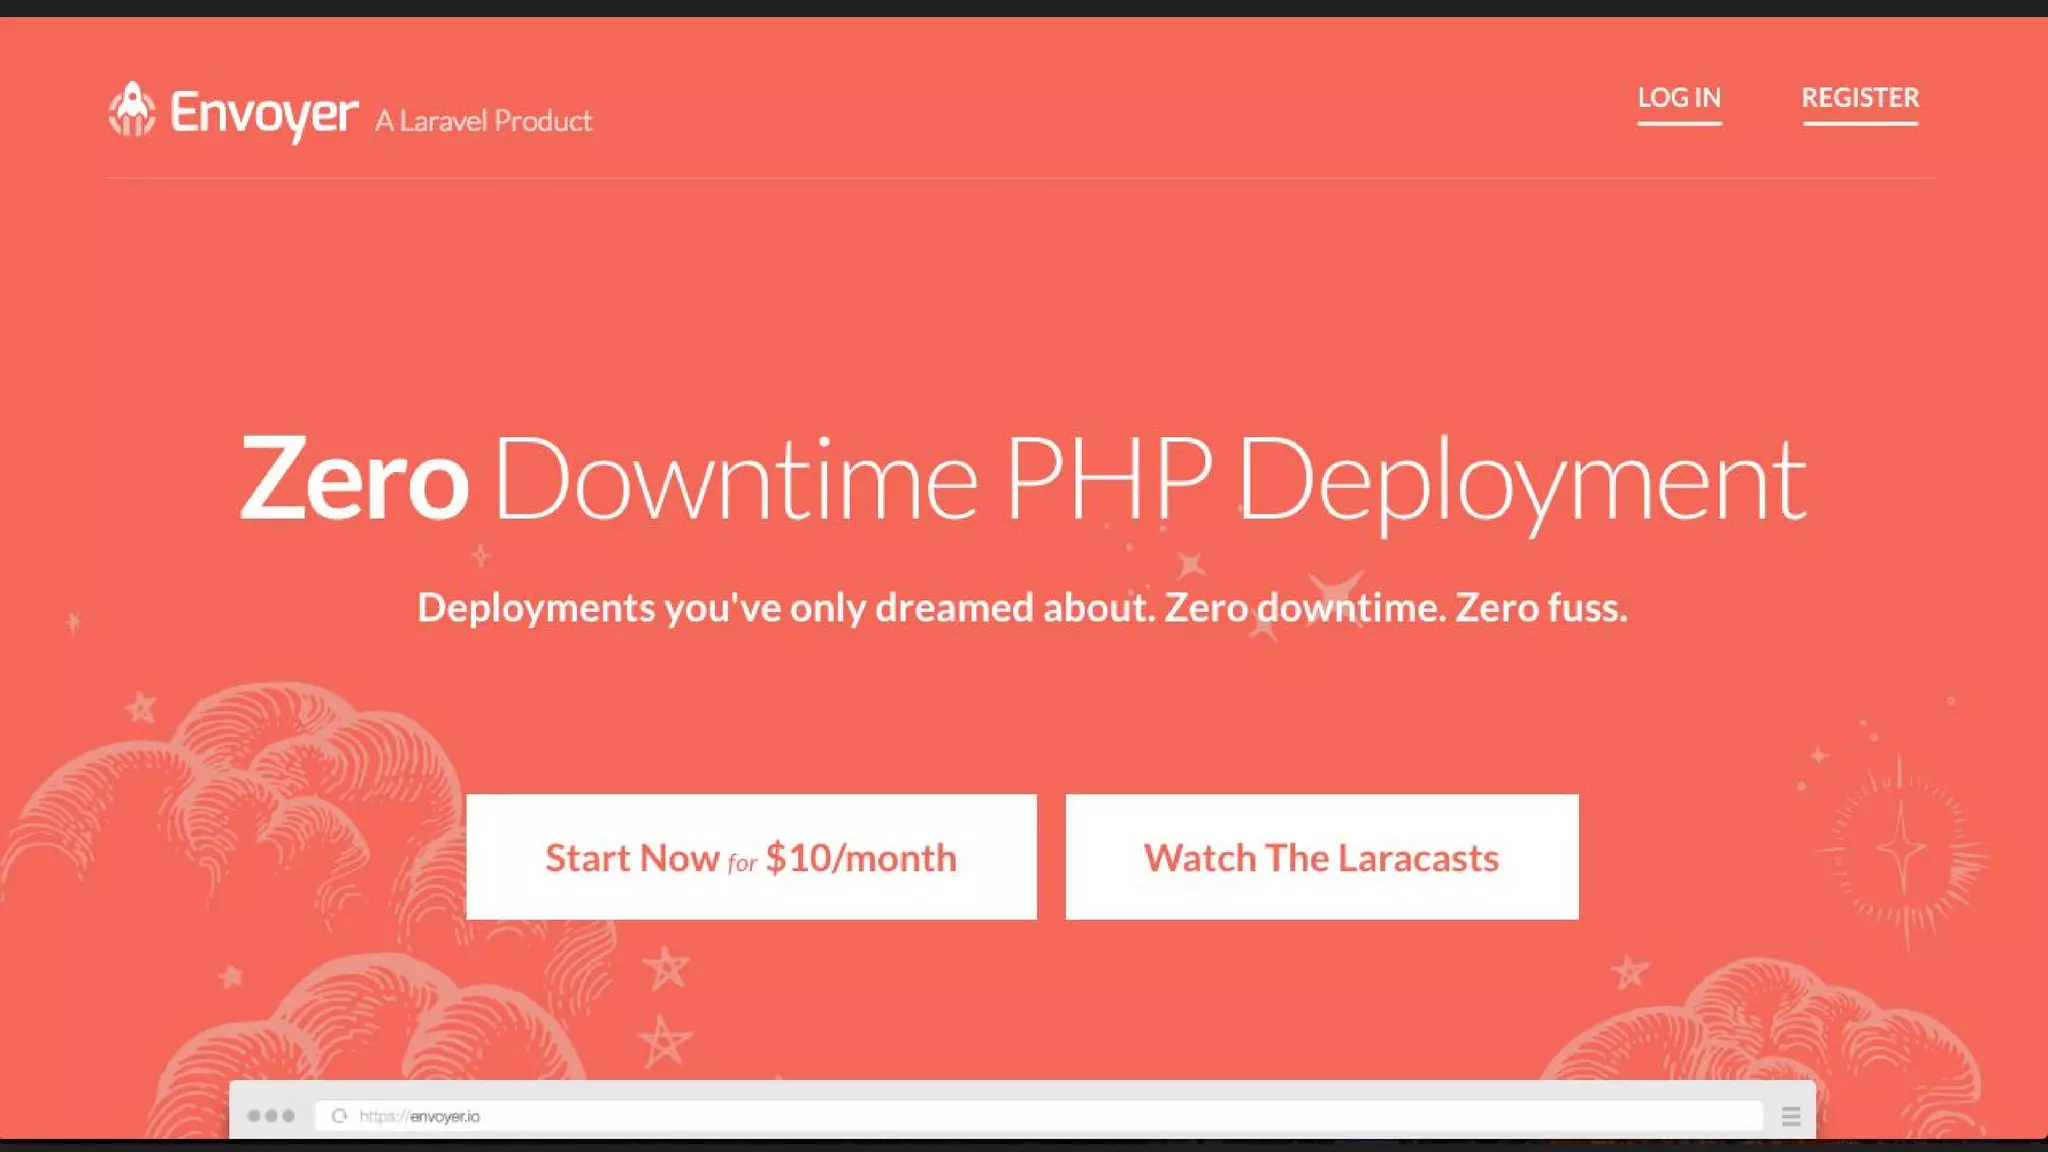Open the LOG IN page

(x=1679, y=98)
